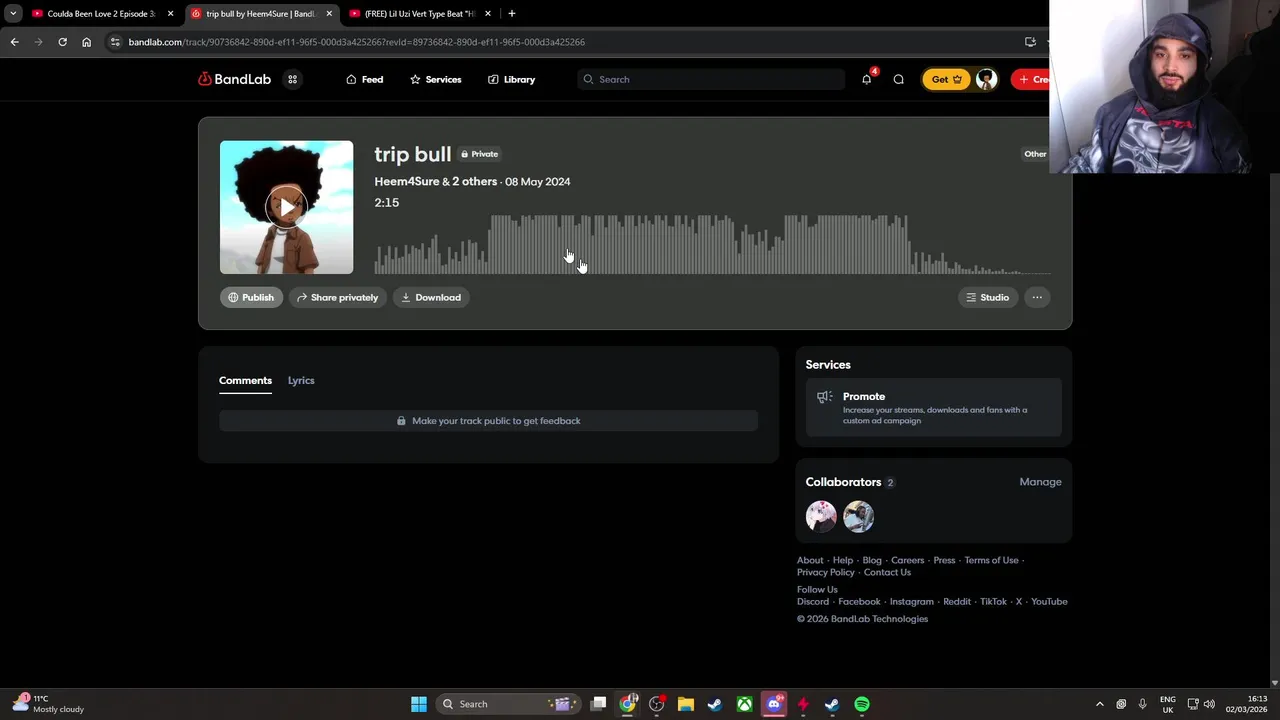
Task: Open the YouTube footer link
Action: (1049, 601)
